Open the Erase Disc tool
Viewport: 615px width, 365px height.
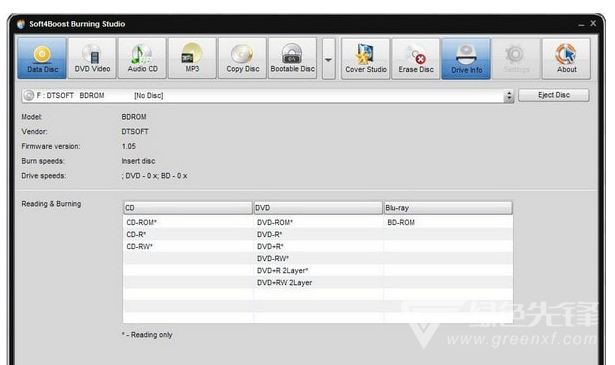[x=416, y=59]
